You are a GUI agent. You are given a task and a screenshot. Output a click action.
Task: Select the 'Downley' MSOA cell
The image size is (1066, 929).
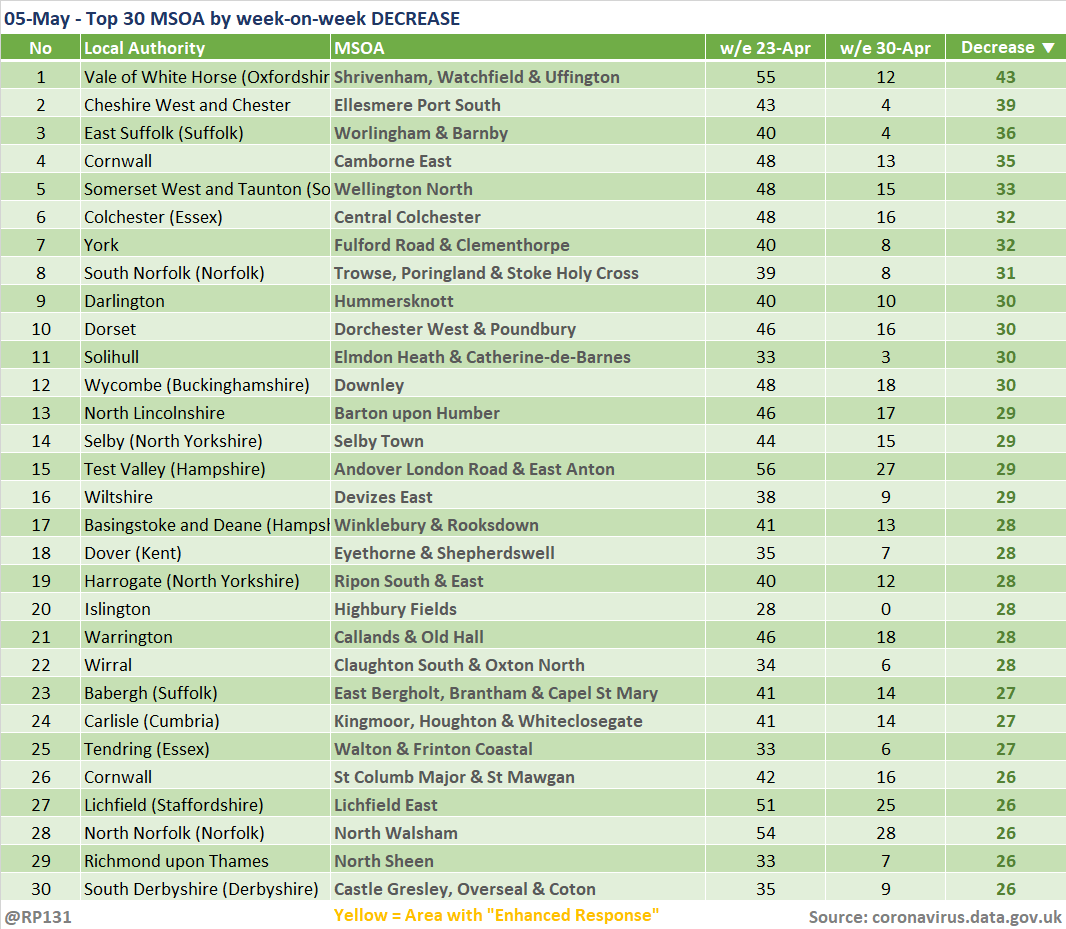(x=517, y=384)
